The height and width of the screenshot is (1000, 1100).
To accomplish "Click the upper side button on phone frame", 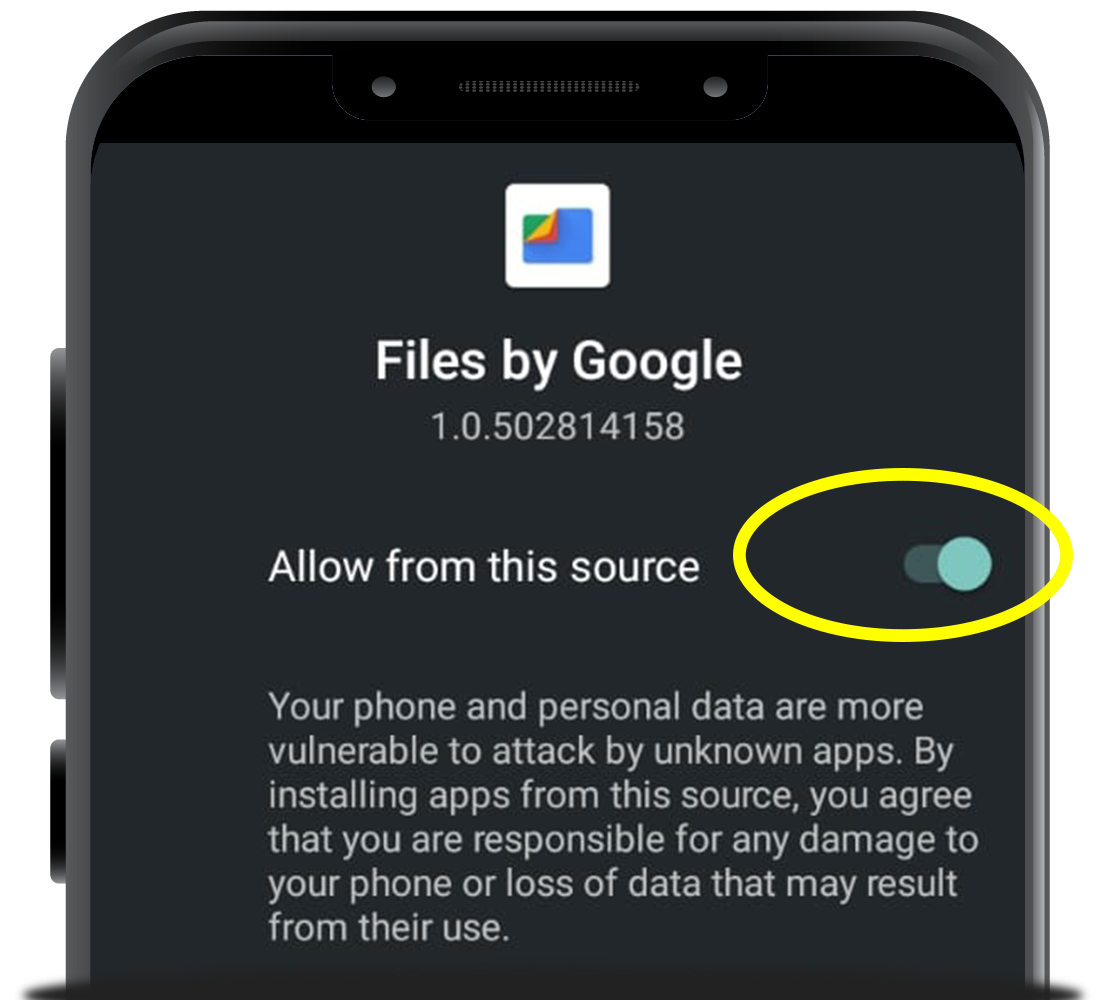I will pyautogui.click(x=58, y=523).
